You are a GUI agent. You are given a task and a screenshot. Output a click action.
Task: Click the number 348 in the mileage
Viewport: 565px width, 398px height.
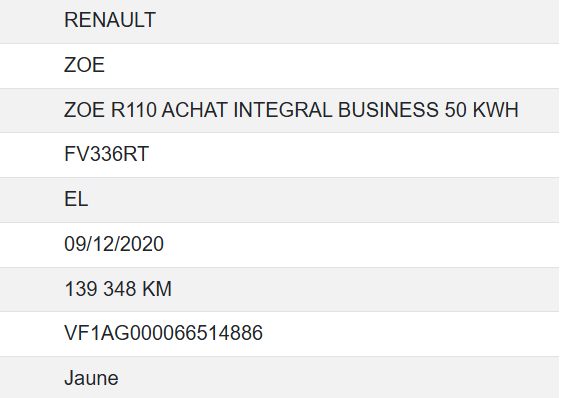pos(120,289)
